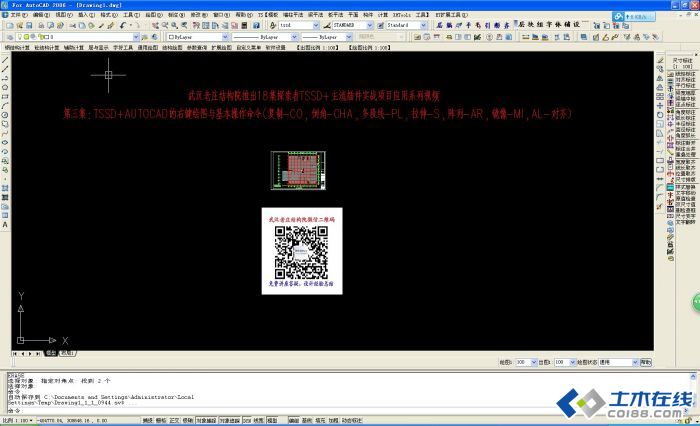Screen dimensions: 700x426
Task: Toggle the 线宽 lineweight button
Action: pyautogui.click(x=259, y=420)
